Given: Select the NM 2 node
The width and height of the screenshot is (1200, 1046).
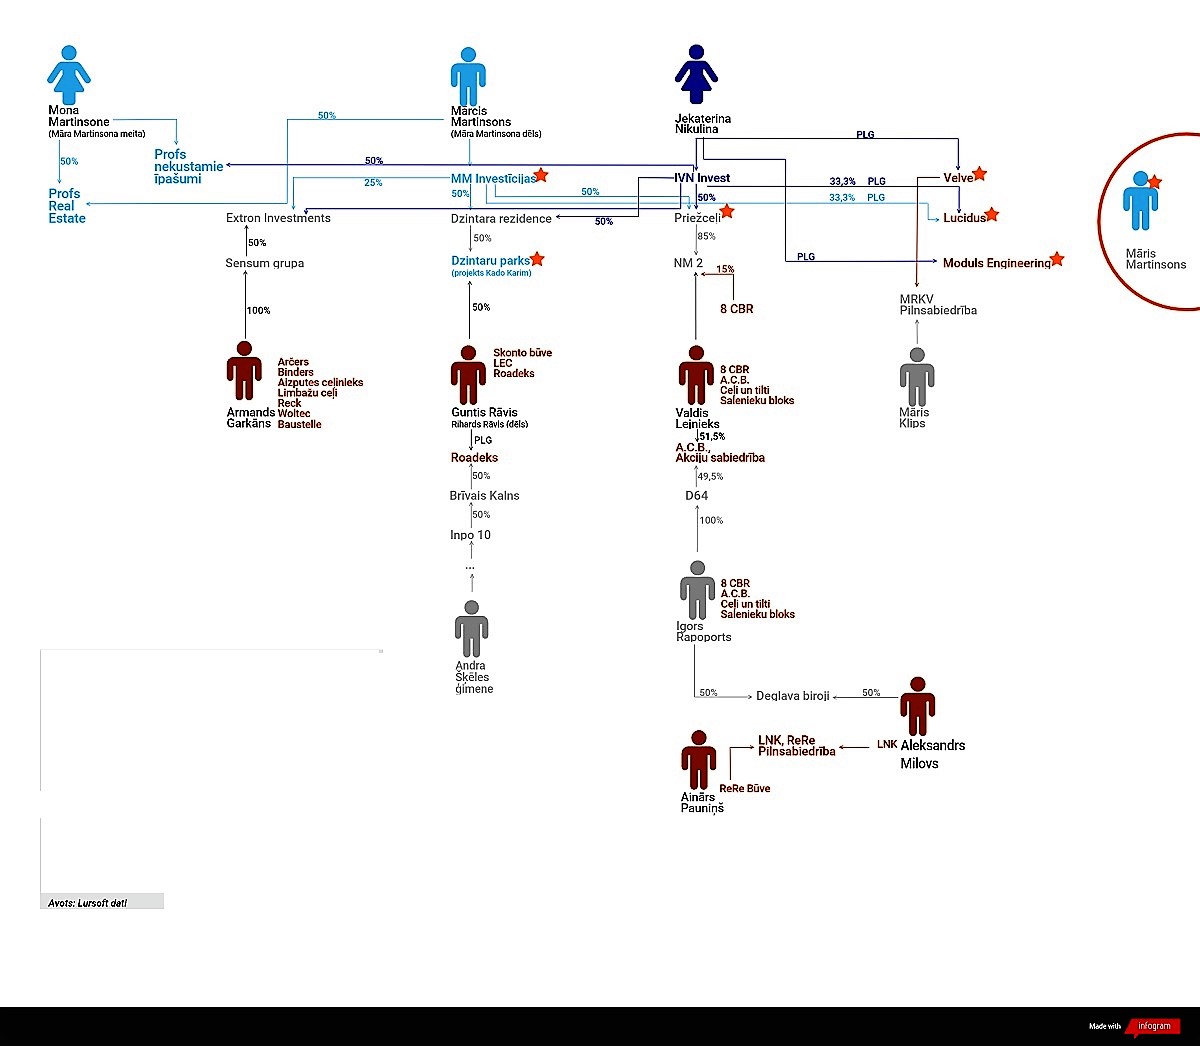Looking at the screenshot, I should (x=688, y=263).
